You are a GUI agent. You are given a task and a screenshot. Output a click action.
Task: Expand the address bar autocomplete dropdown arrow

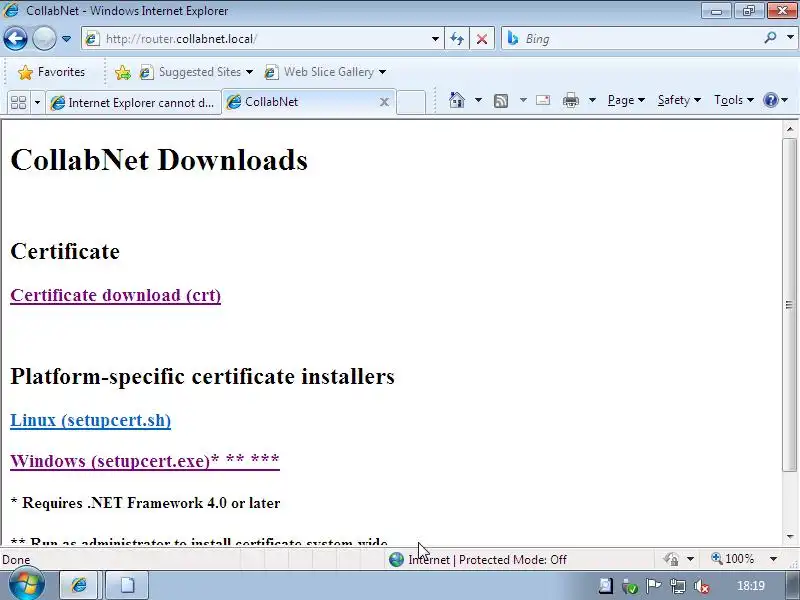click(x=435, y=39)
